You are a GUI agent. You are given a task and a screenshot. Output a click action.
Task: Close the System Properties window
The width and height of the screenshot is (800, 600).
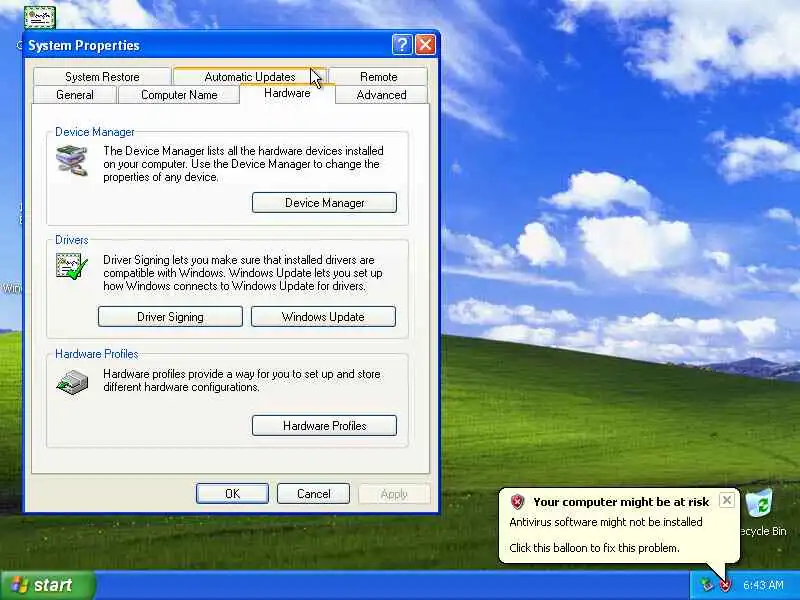pyautogui.click(x=426, y=44)
